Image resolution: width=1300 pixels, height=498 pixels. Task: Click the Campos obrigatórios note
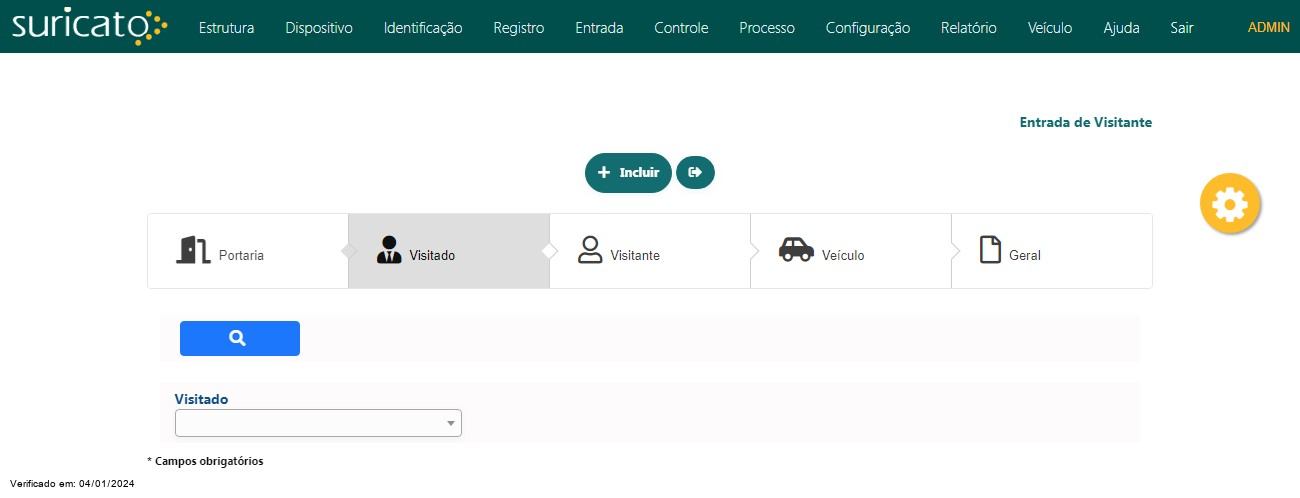click(205, 461)
